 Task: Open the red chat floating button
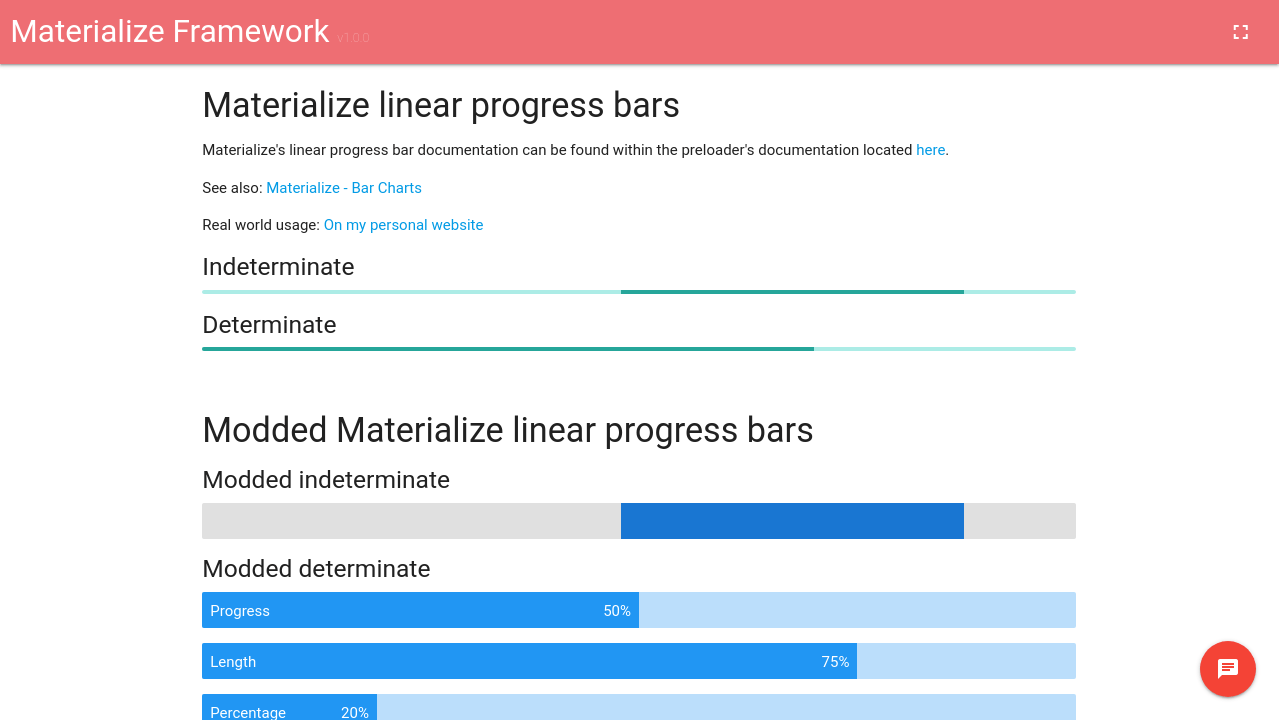[1227, 669]
